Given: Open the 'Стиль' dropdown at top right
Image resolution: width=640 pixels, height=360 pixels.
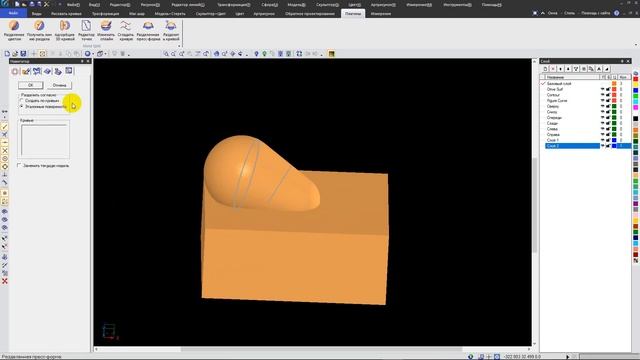Looking at the screenshot, I should [569, 13].
